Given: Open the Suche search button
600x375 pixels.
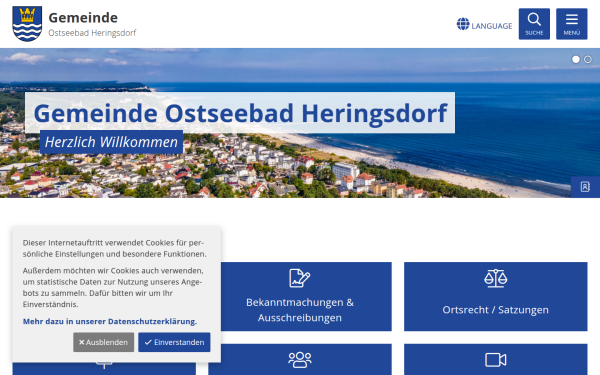Looking at the screenshot, I should pyautogui.click(x=534, y=24).
